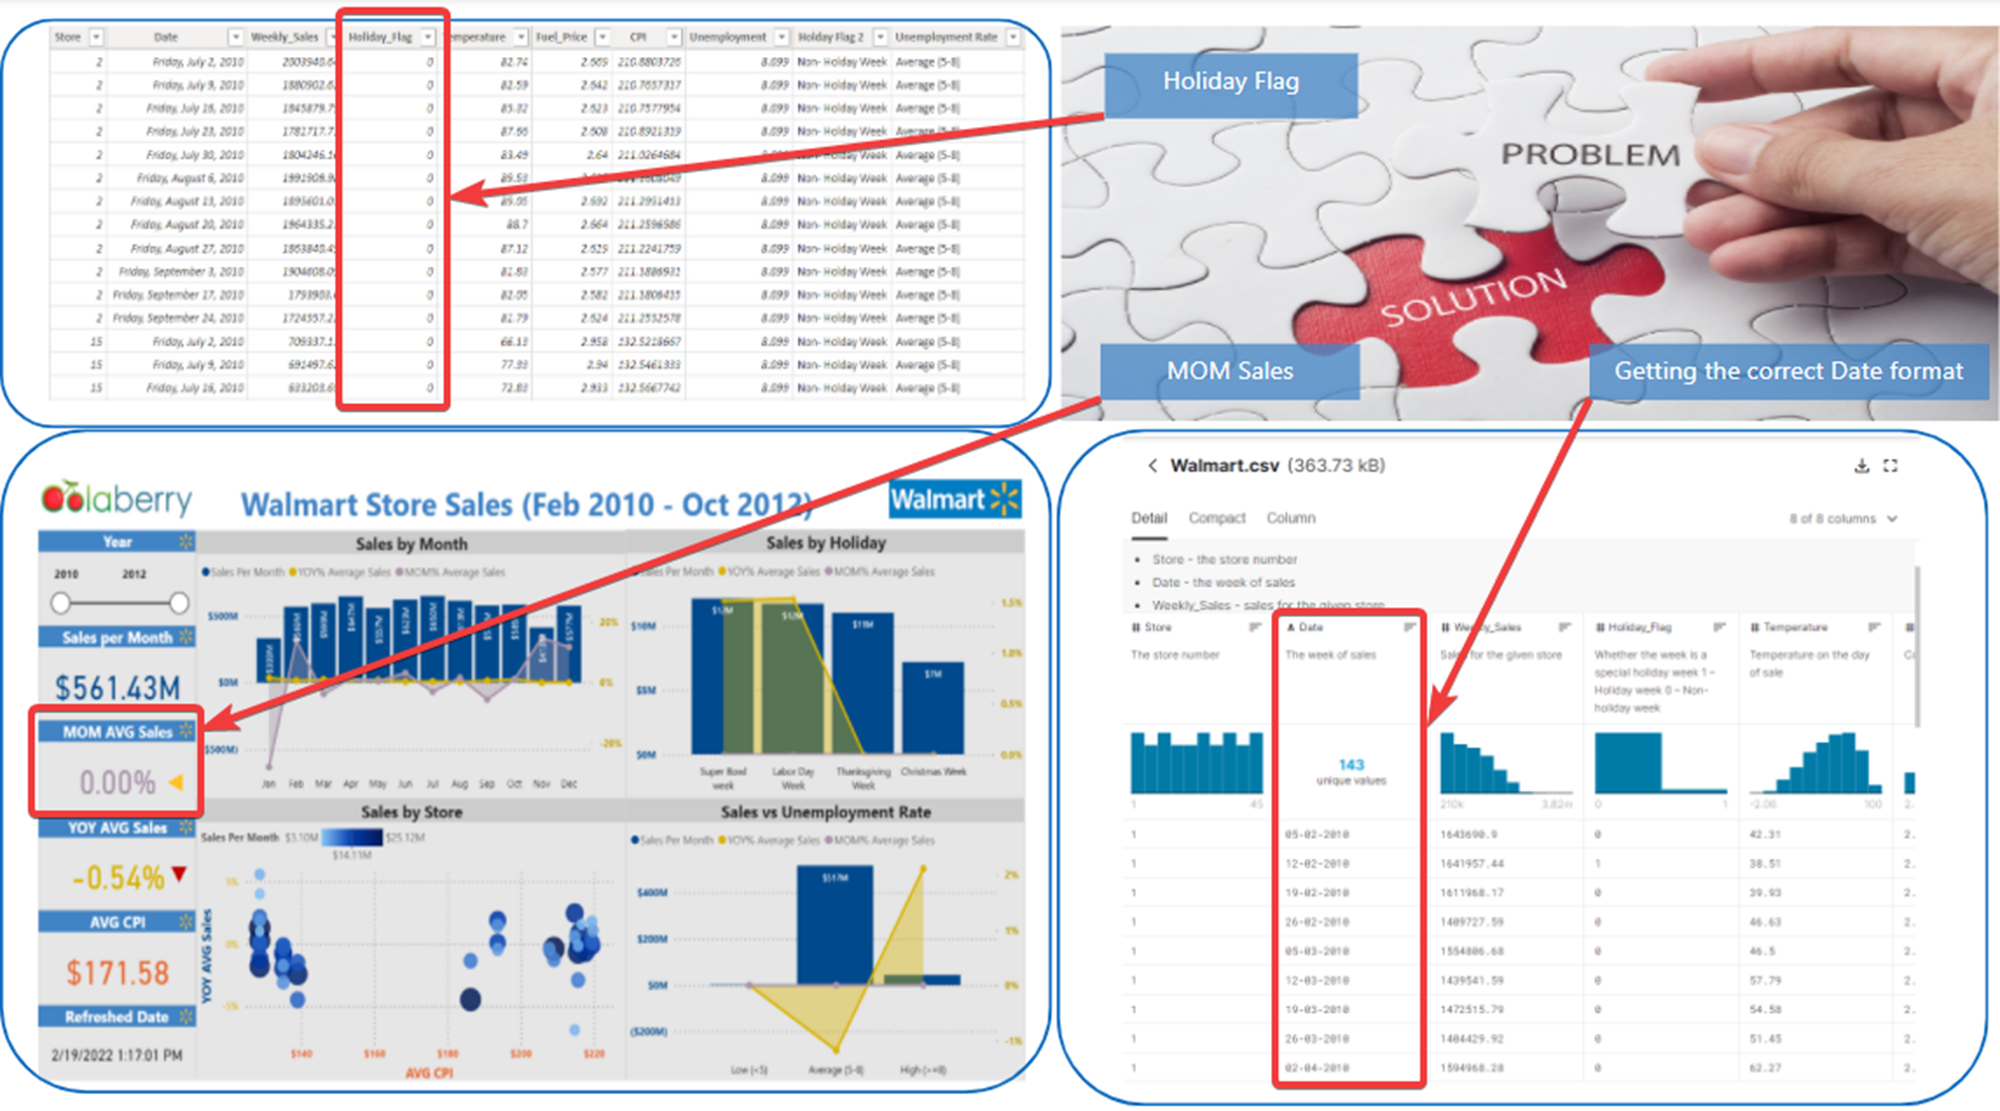2000x1111 pixels.
Task: Click the sort icon on the Weekly_Sales column
Action: click(1563, 627)
